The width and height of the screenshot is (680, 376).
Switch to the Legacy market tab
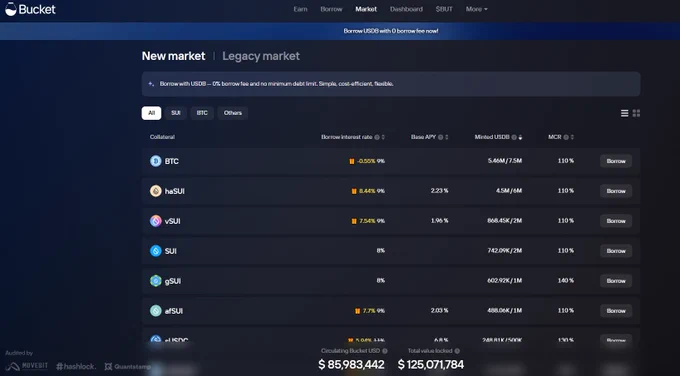click(261, 56)
